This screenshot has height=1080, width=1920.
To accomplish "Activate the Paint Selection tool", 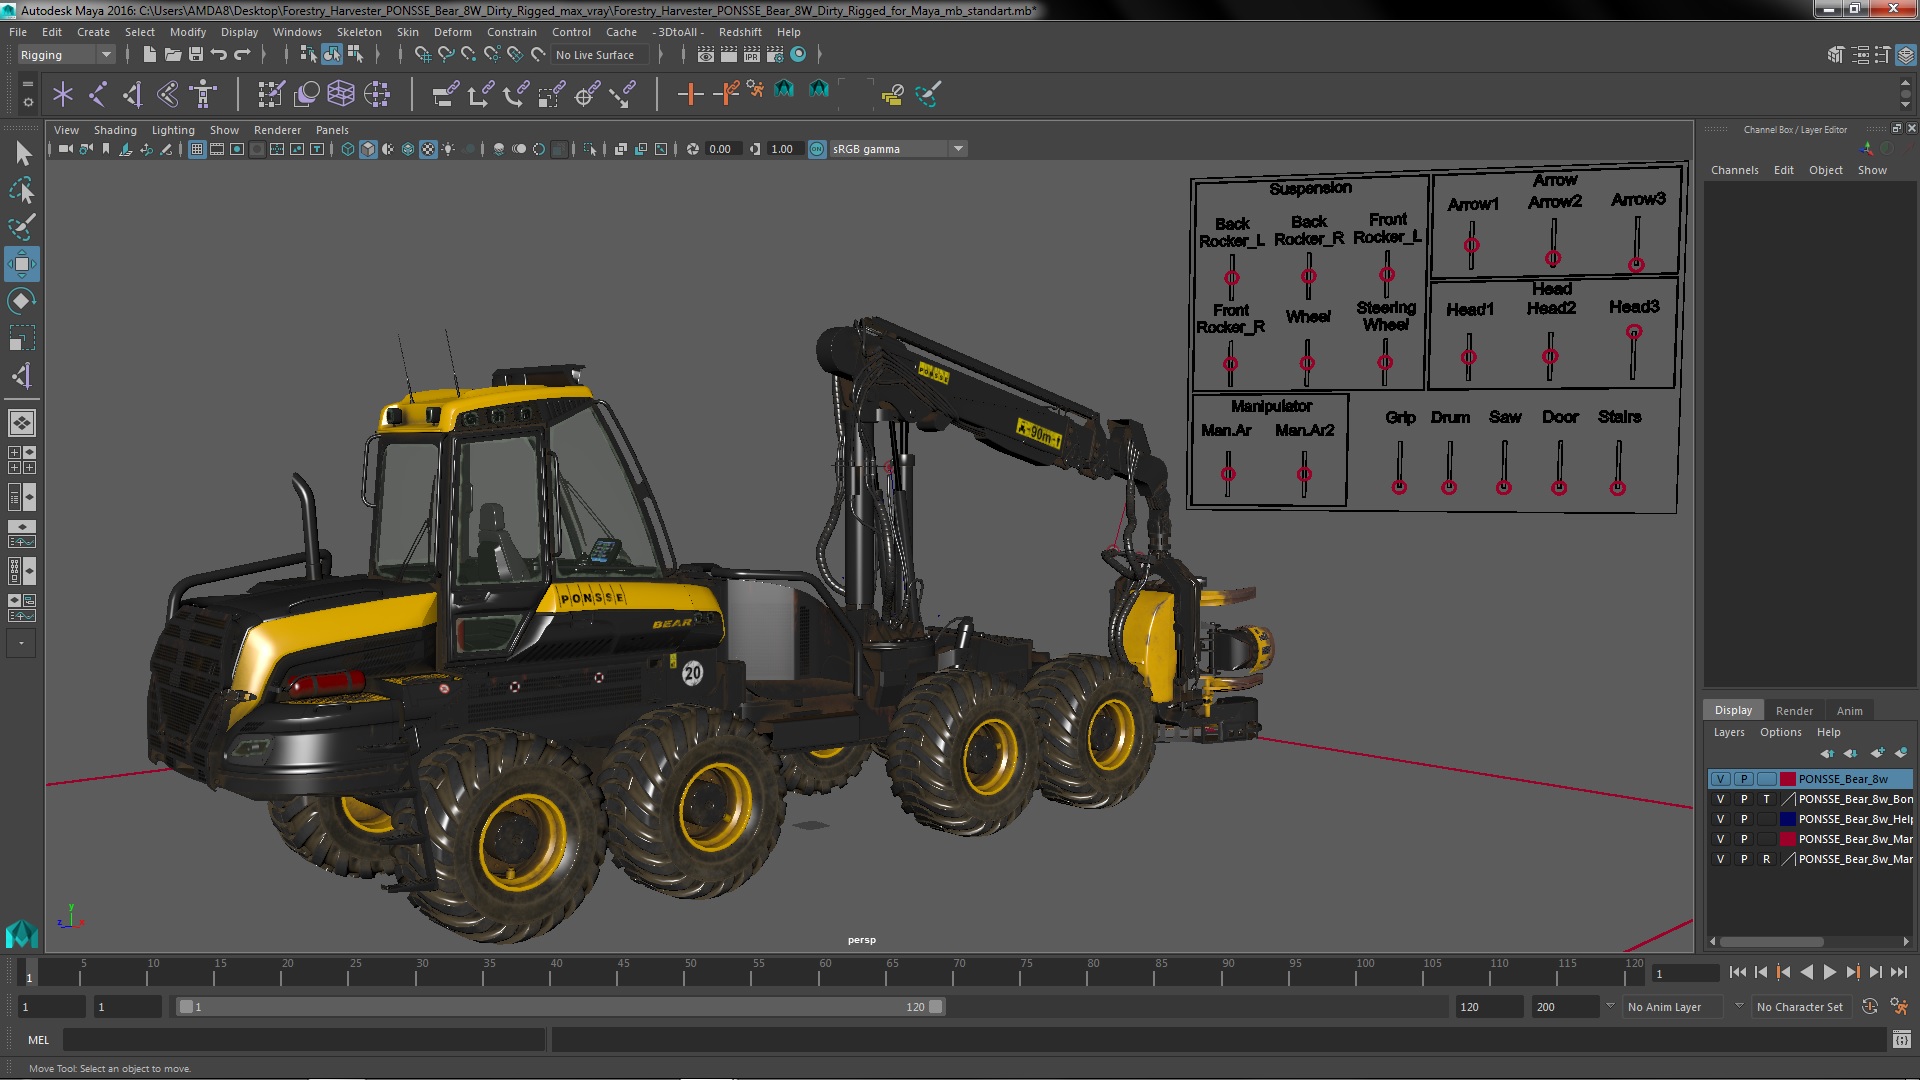I will coord(22,227).
